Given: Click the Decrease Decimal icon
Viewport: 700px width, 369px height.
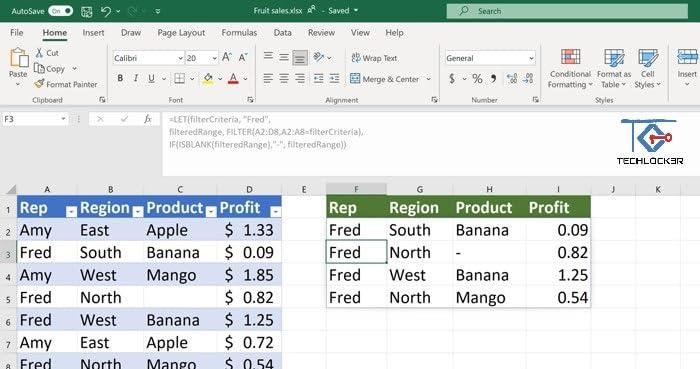Looking at the screenshot, I should 528,79.
